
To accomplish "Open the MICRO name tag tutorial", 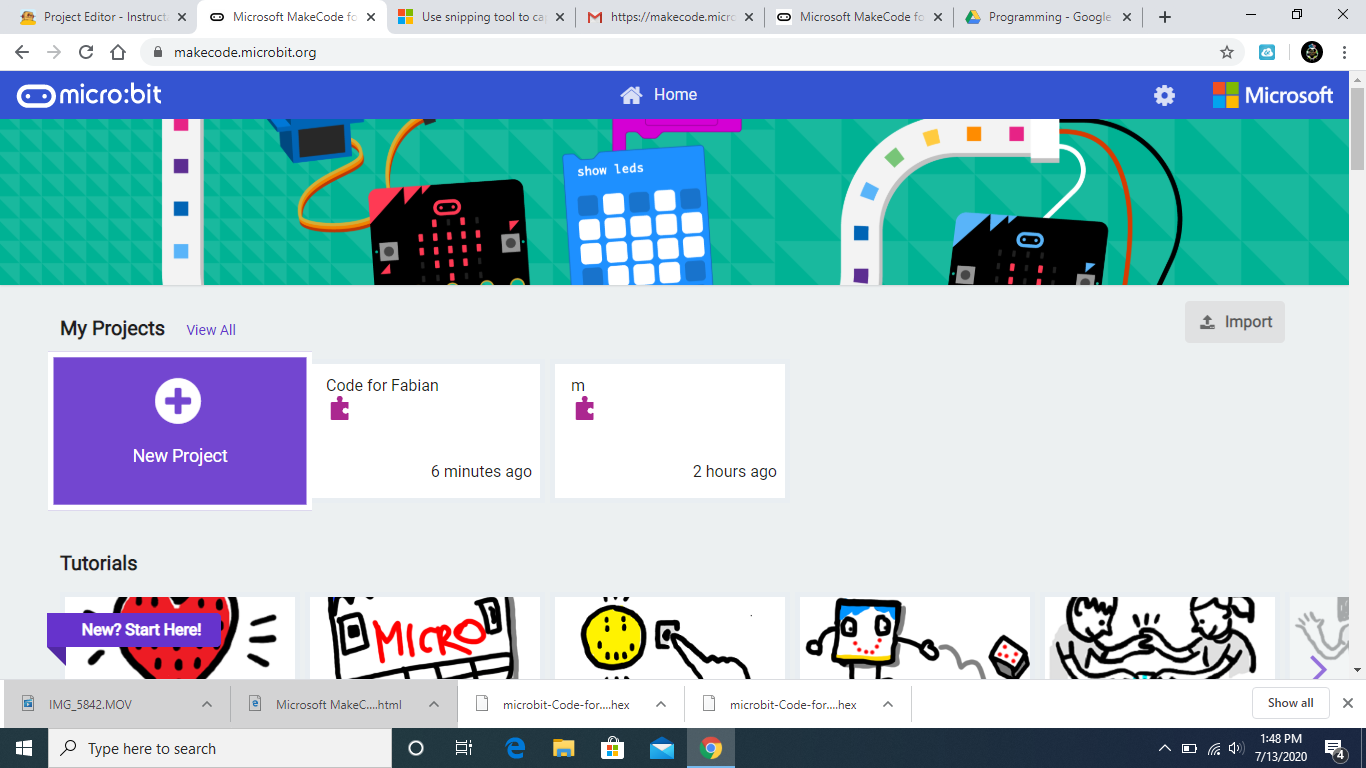I will [425, 637].
